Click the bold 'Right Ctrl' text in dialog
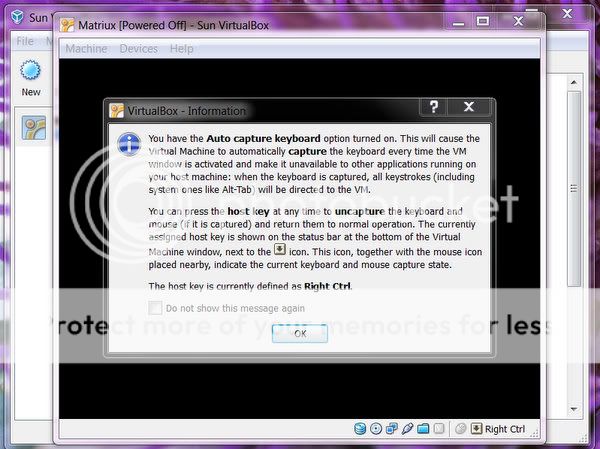 [x=327, y=286]
